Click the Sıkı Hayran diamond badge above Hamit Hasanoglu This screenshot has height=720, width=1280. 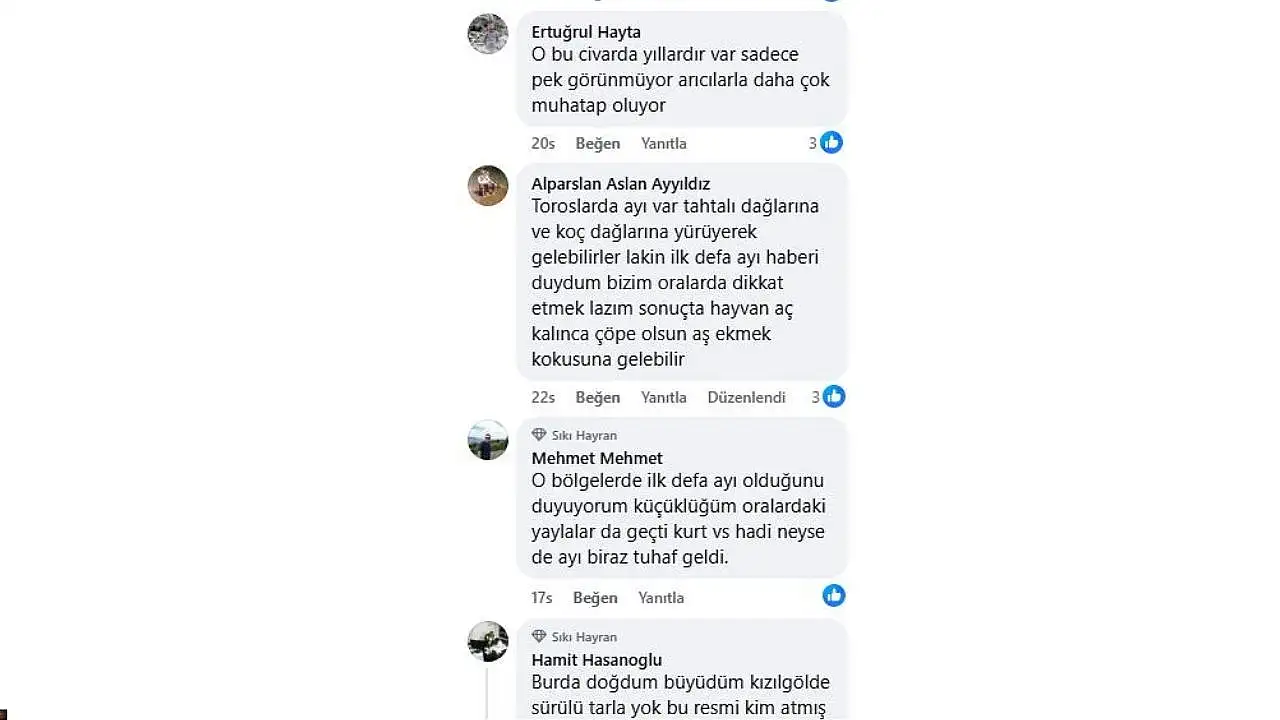539,637
